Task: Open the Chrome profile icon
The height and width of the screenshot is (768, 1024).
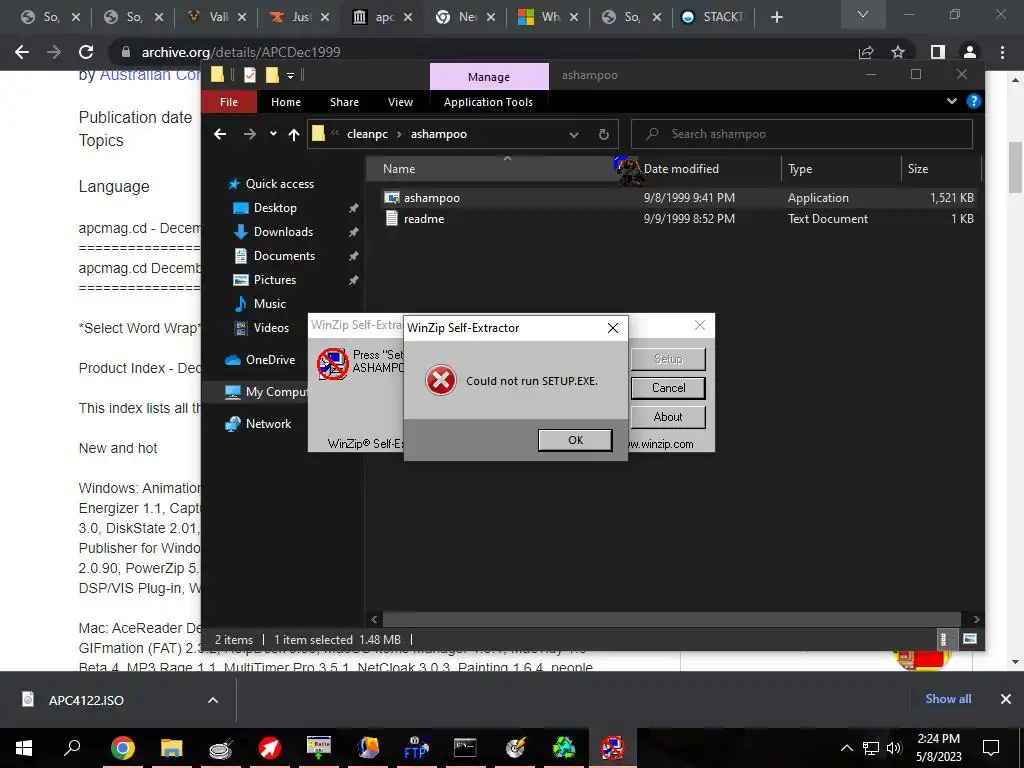Action: click(970, 52)
